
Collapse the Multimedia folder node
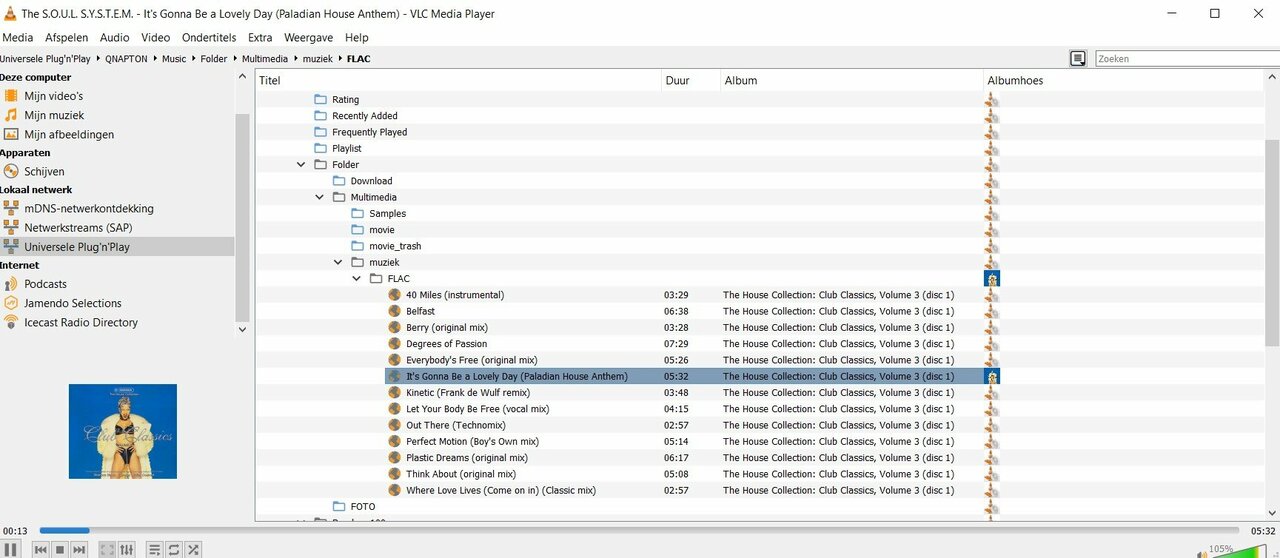pos(320,197)
